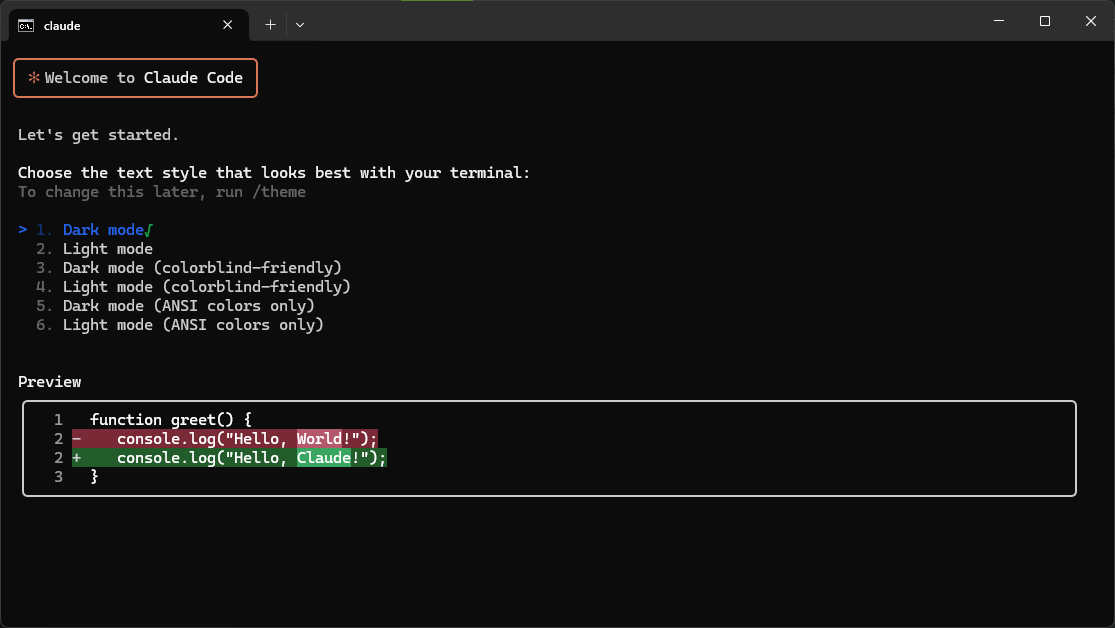
Task: Select the Light mode theme option
Action: pos(108,248)
